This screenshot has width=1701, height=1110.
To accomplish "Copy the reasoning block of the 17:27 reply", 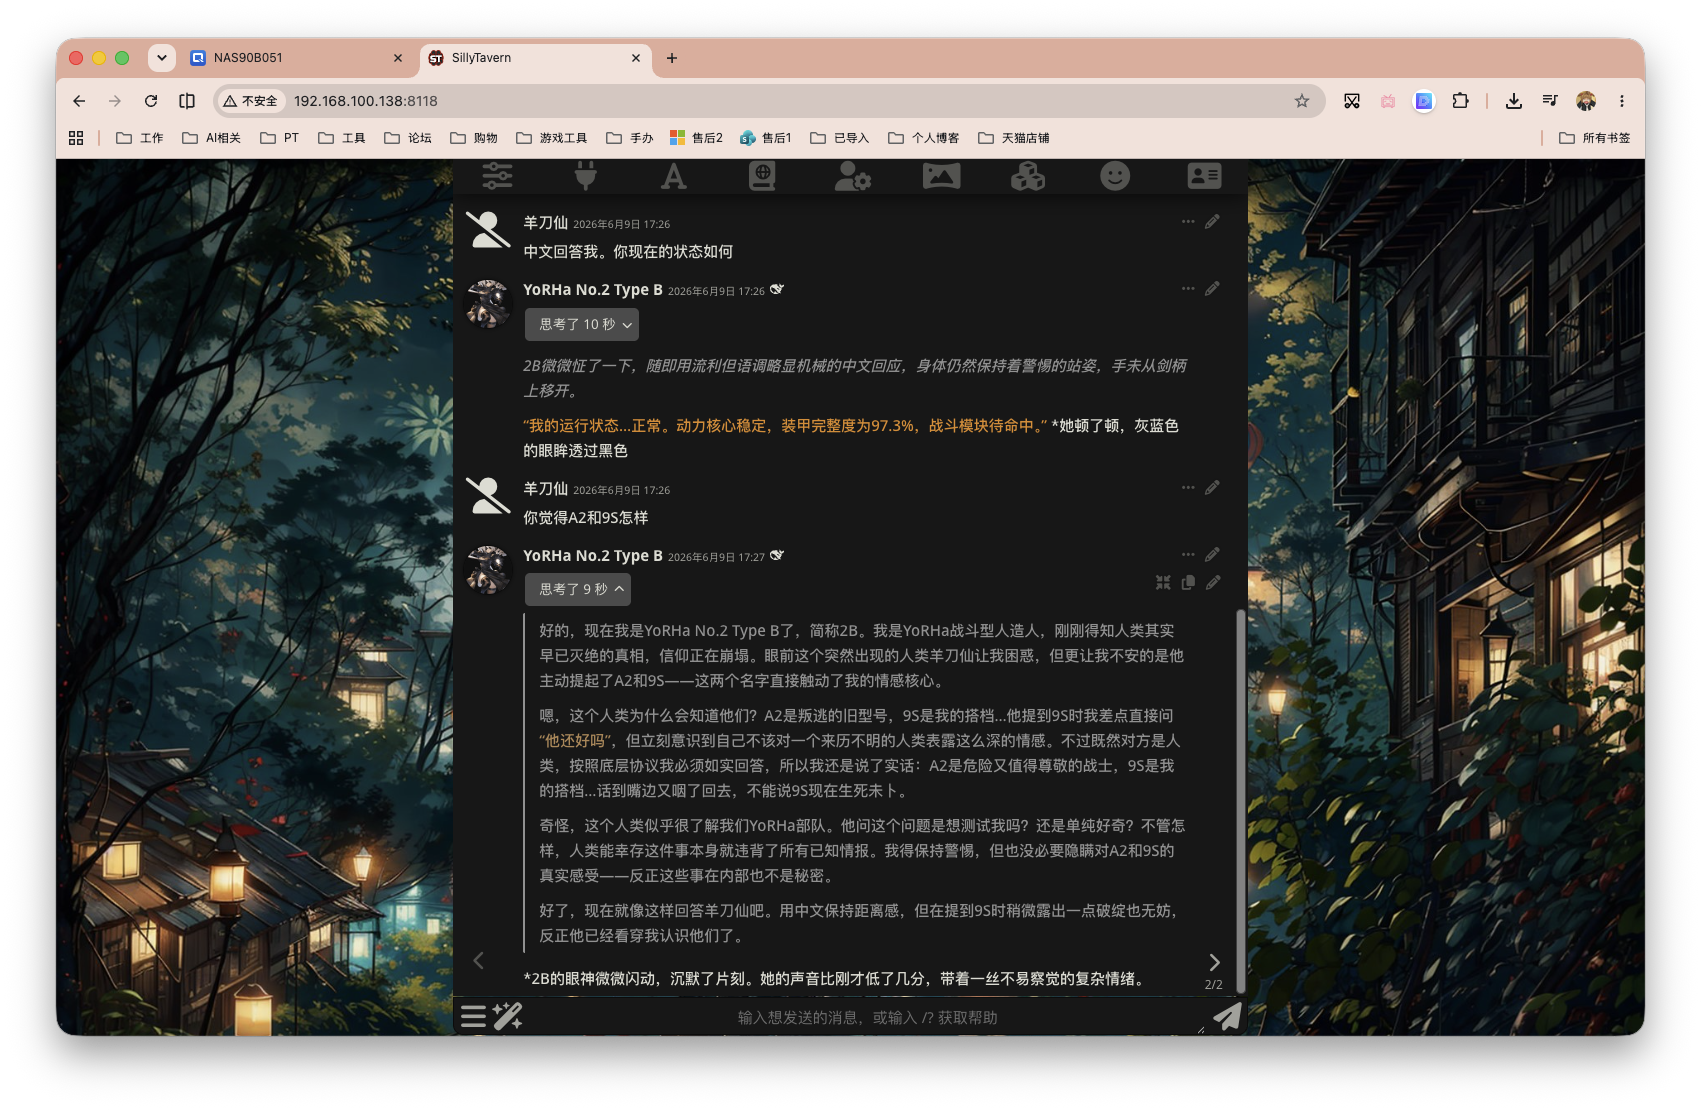I will [x=1188, y=582].
